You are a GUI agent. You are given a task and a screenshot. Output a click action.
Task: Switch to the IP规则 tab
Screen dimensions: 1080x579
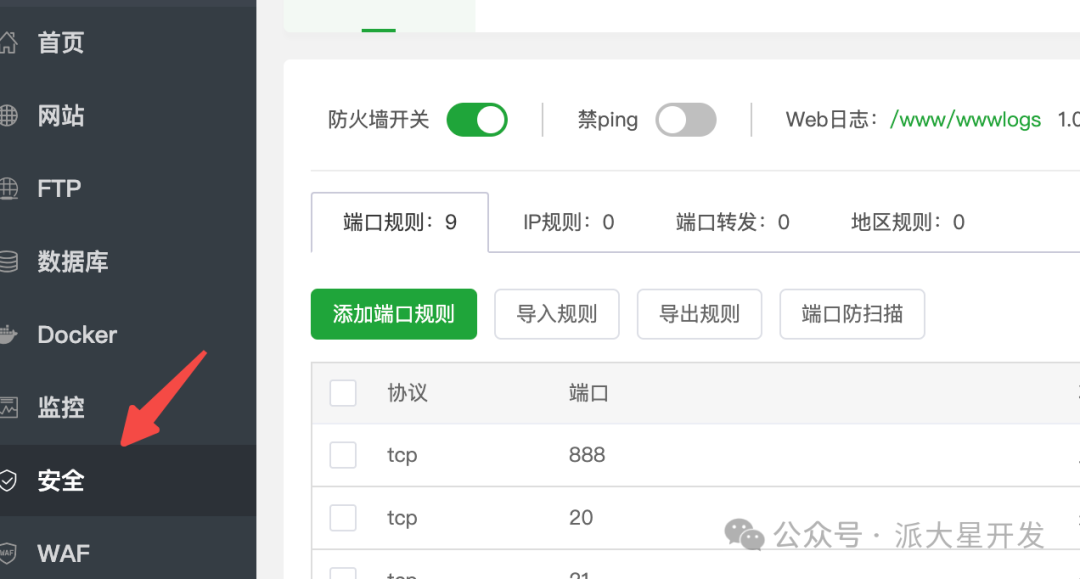[x=569, y=222]
